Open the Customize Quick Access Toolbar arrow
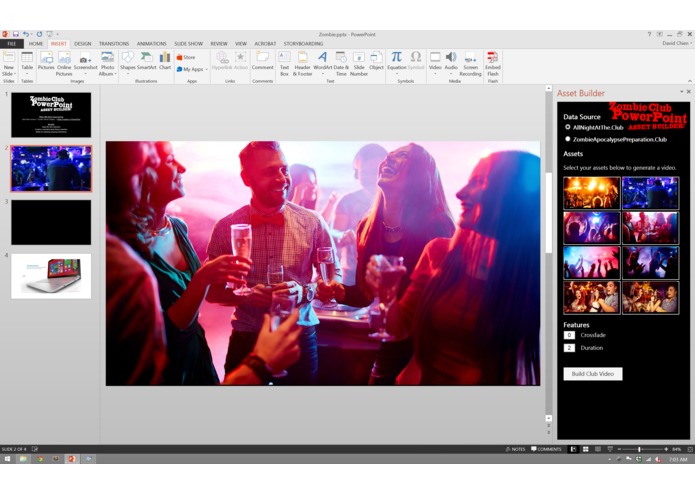This screenshot has width=695, height=494. pyautogui.click(x=58, y=34)
